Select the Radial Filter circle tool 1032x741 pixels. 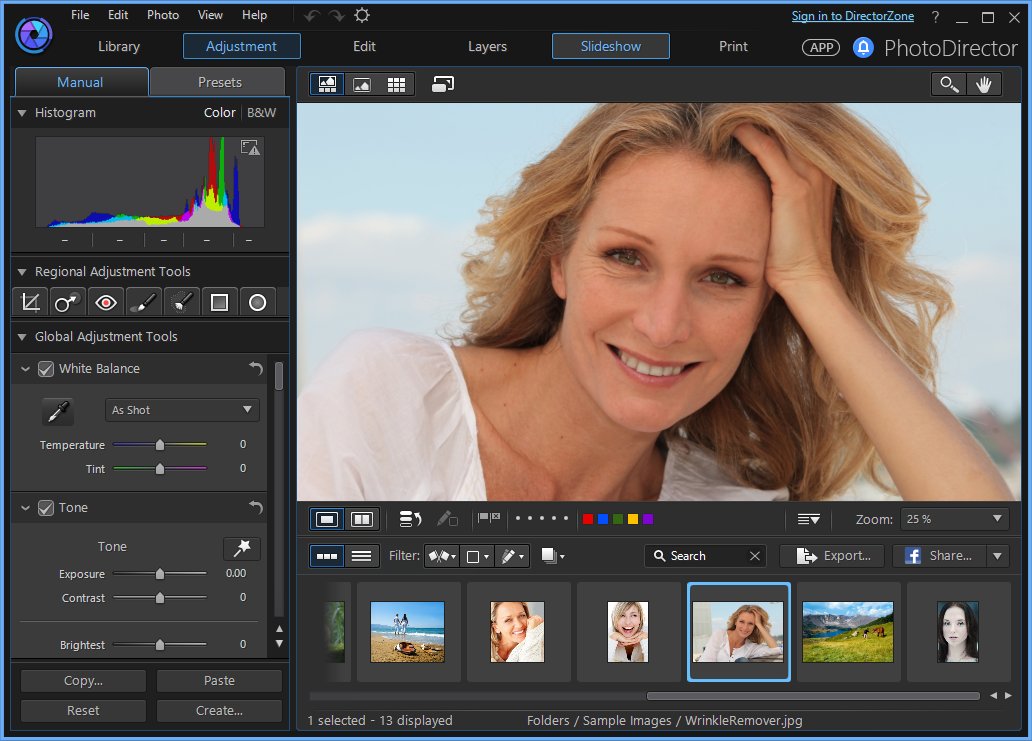pyautogui.click(x=257, y=303)
